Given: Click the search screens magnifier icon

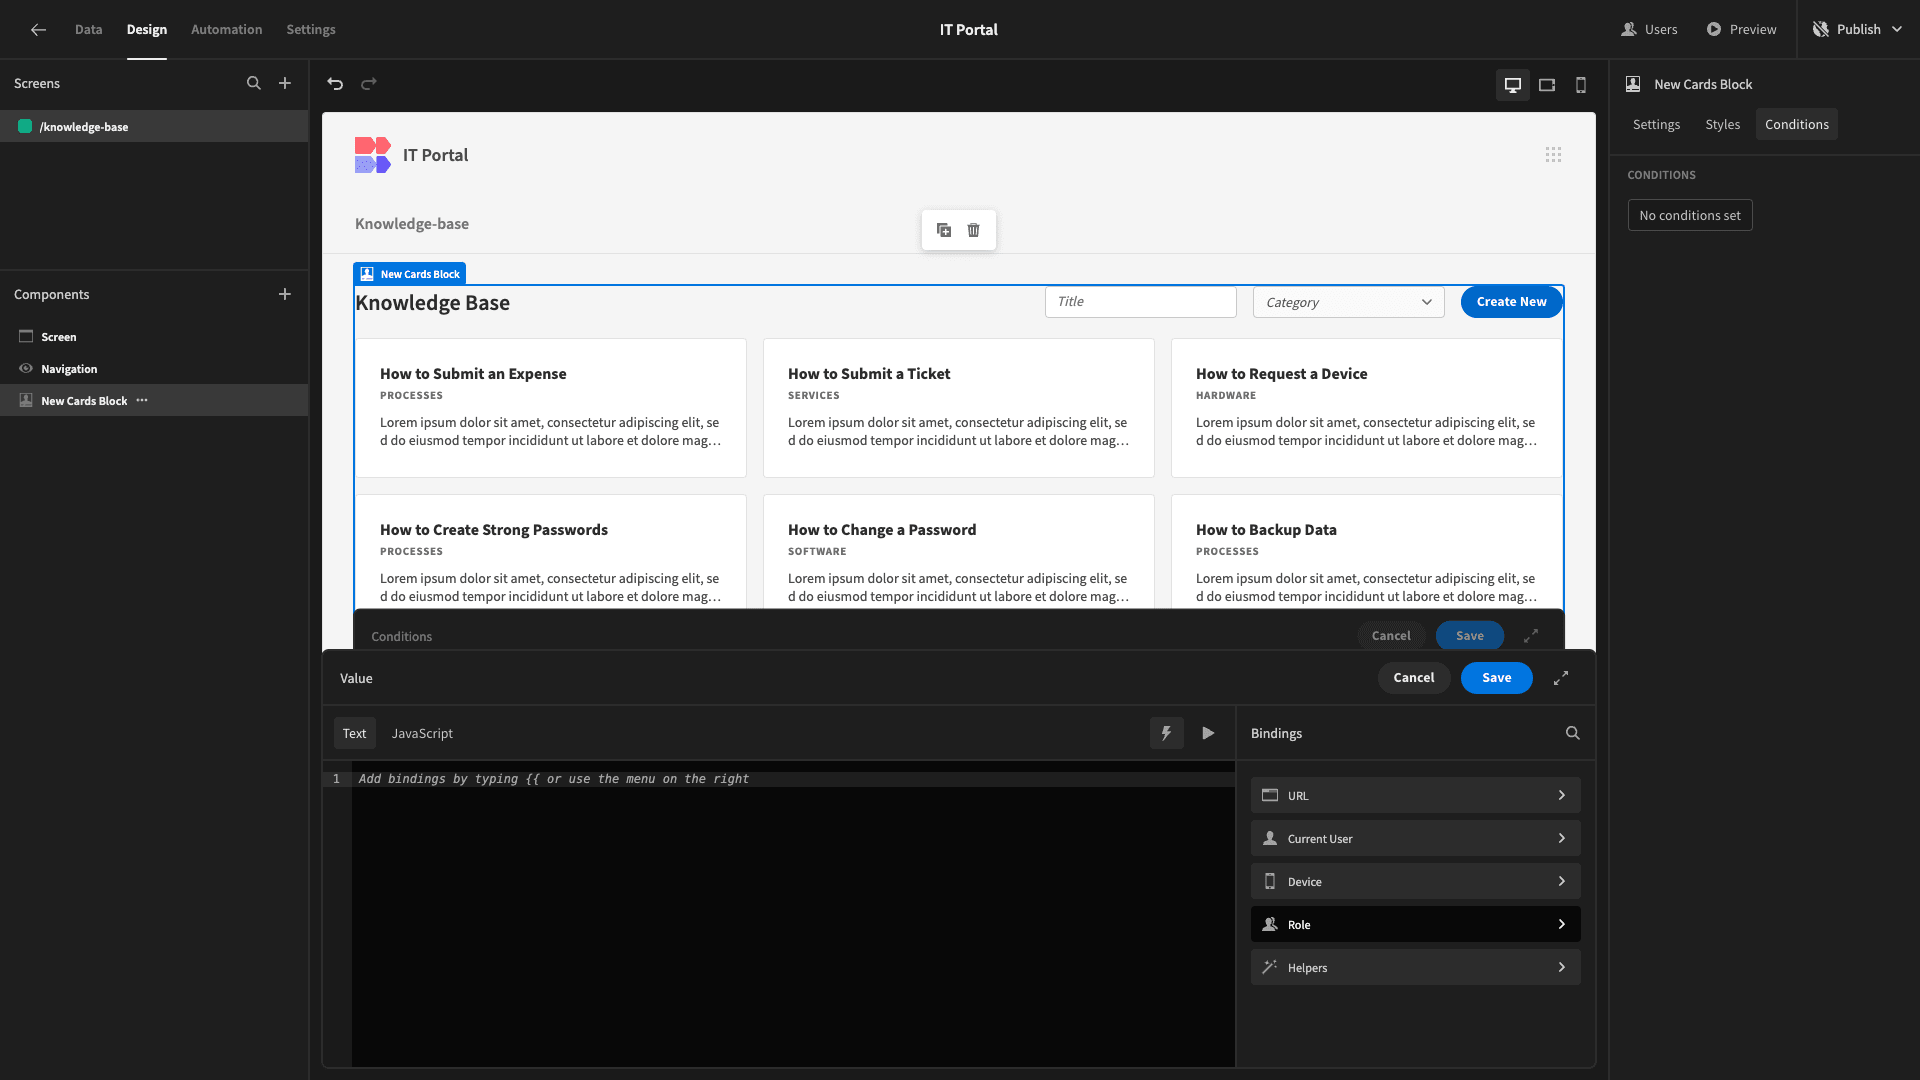Looking at the screenshot, I should point(254,84).
